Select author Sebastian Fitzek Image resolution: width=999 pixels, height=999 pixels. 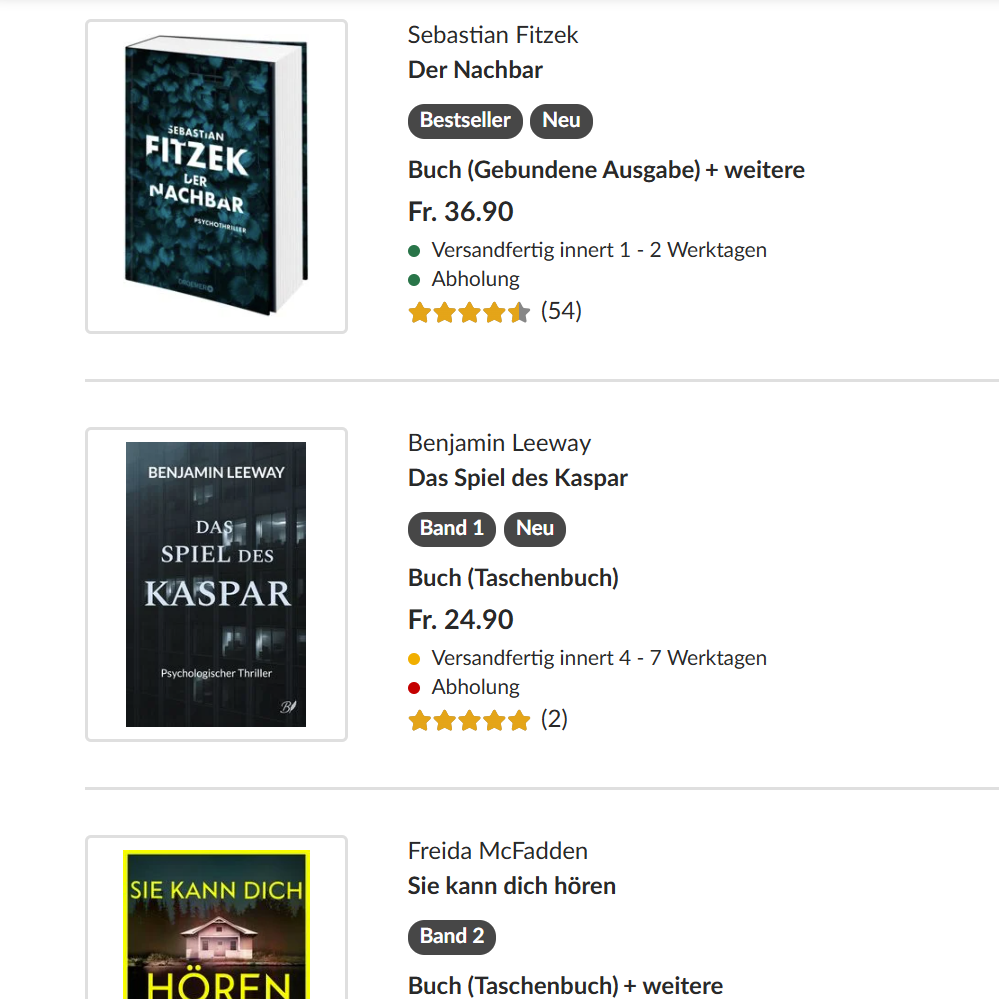tap(493, 35)
